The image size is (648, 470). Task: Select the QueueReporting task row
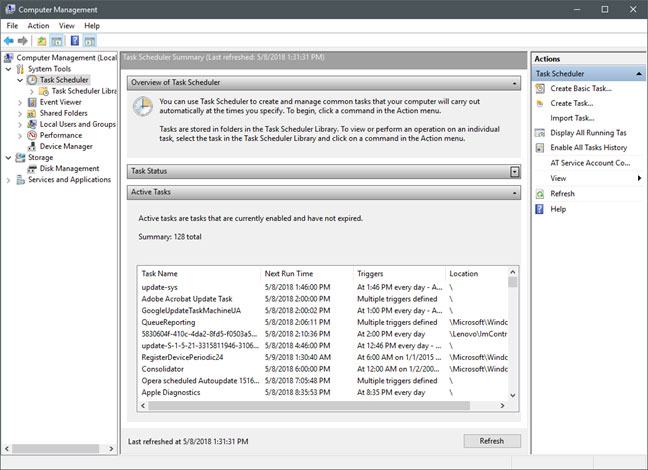[x=324, y=322]
